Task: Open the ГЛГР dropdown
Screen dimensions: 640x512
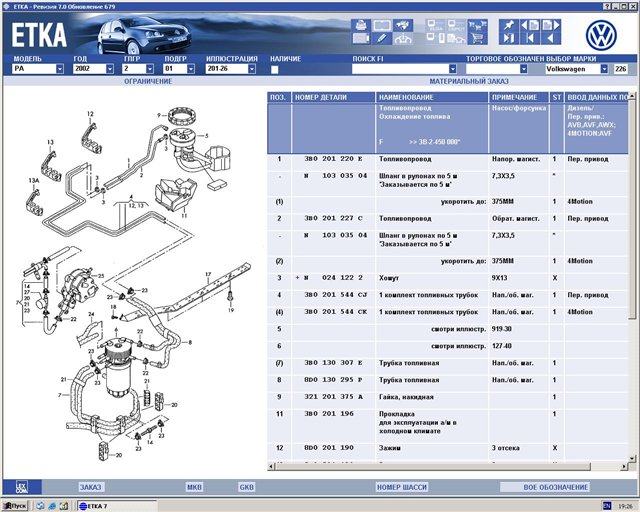Action: point(150,69)
